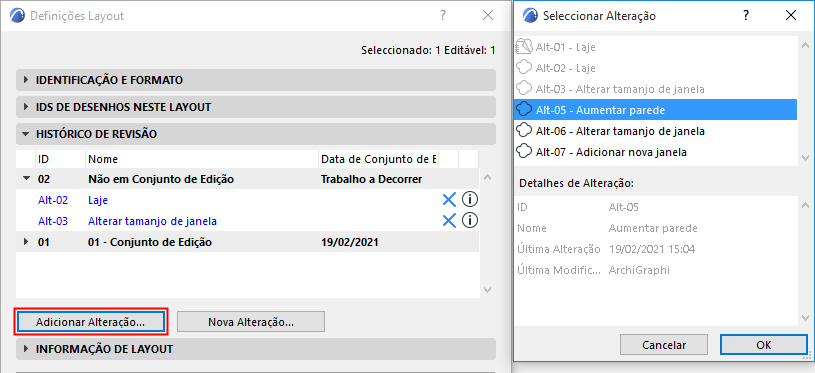Click 'Trabalho a Decorrer' cell
Image resolution: width=815 pixels, height=373 pixels.
click(372, 179)
